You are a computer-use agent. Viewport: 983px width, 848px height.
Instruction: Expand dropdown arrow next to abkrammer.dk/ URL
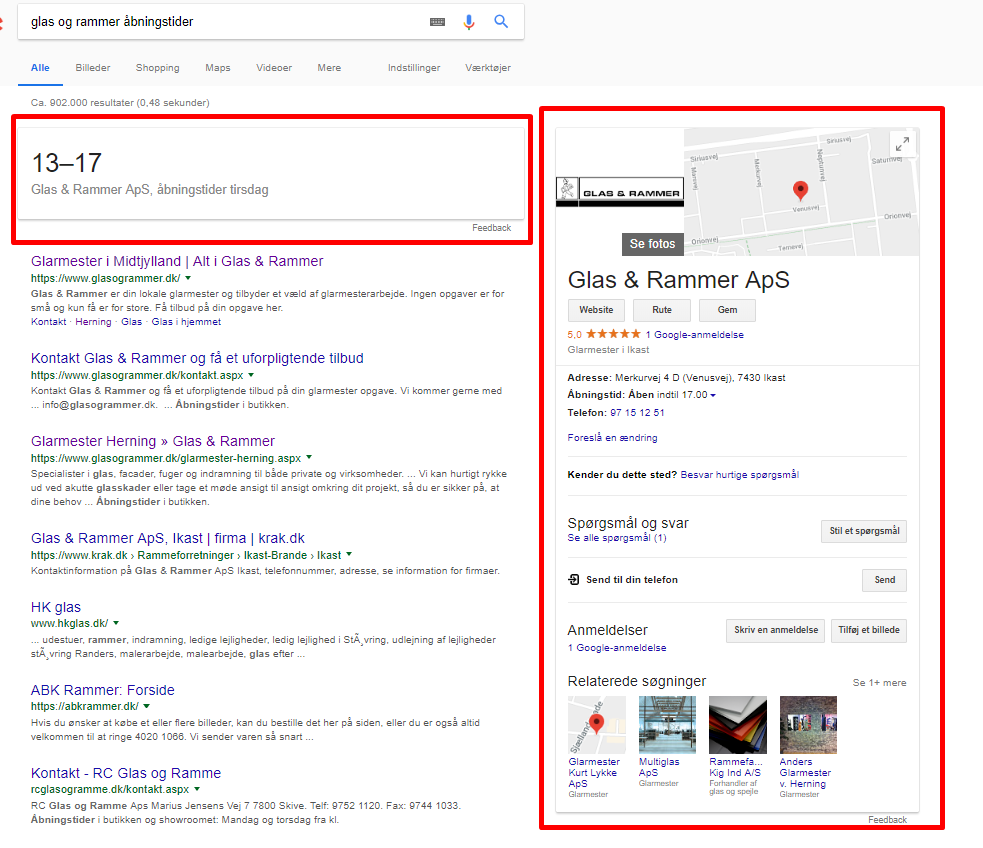147,706
